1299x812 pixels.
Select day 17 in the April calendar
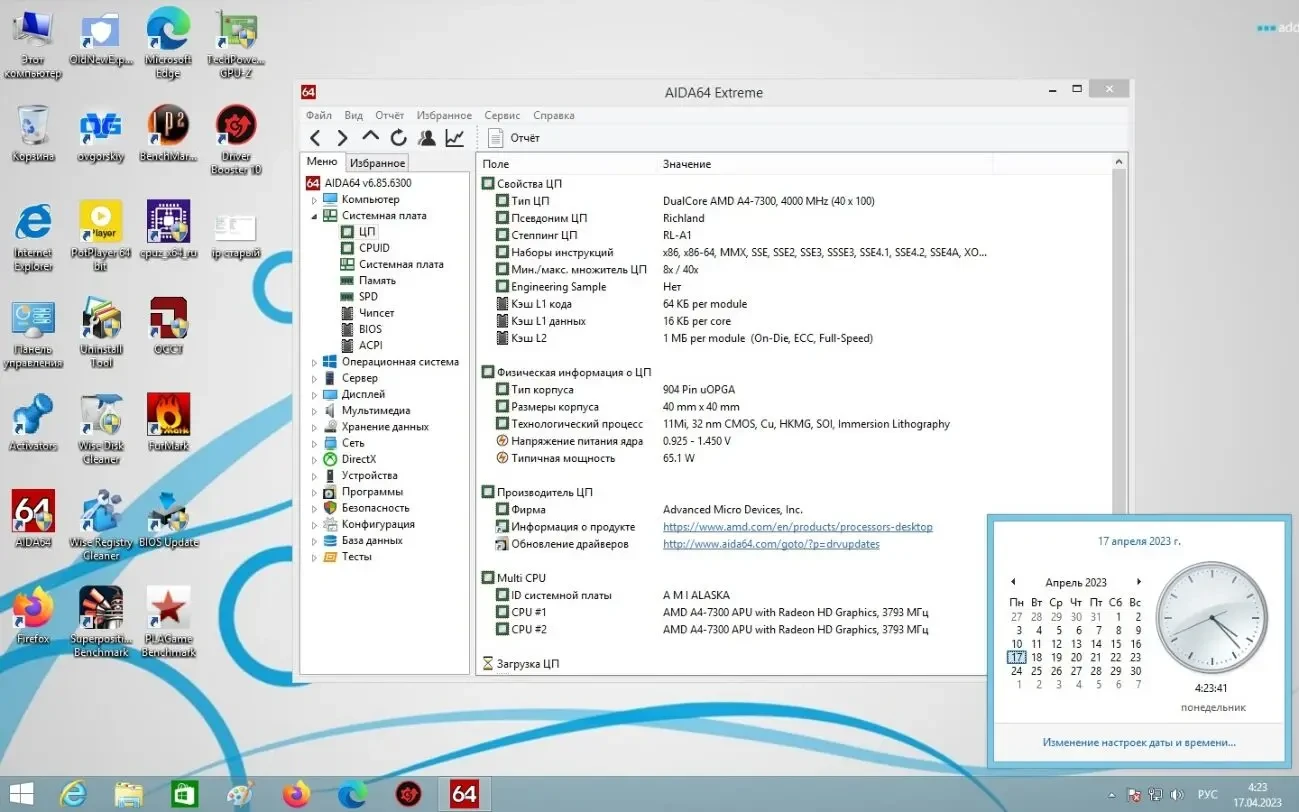coord(1017,656)
